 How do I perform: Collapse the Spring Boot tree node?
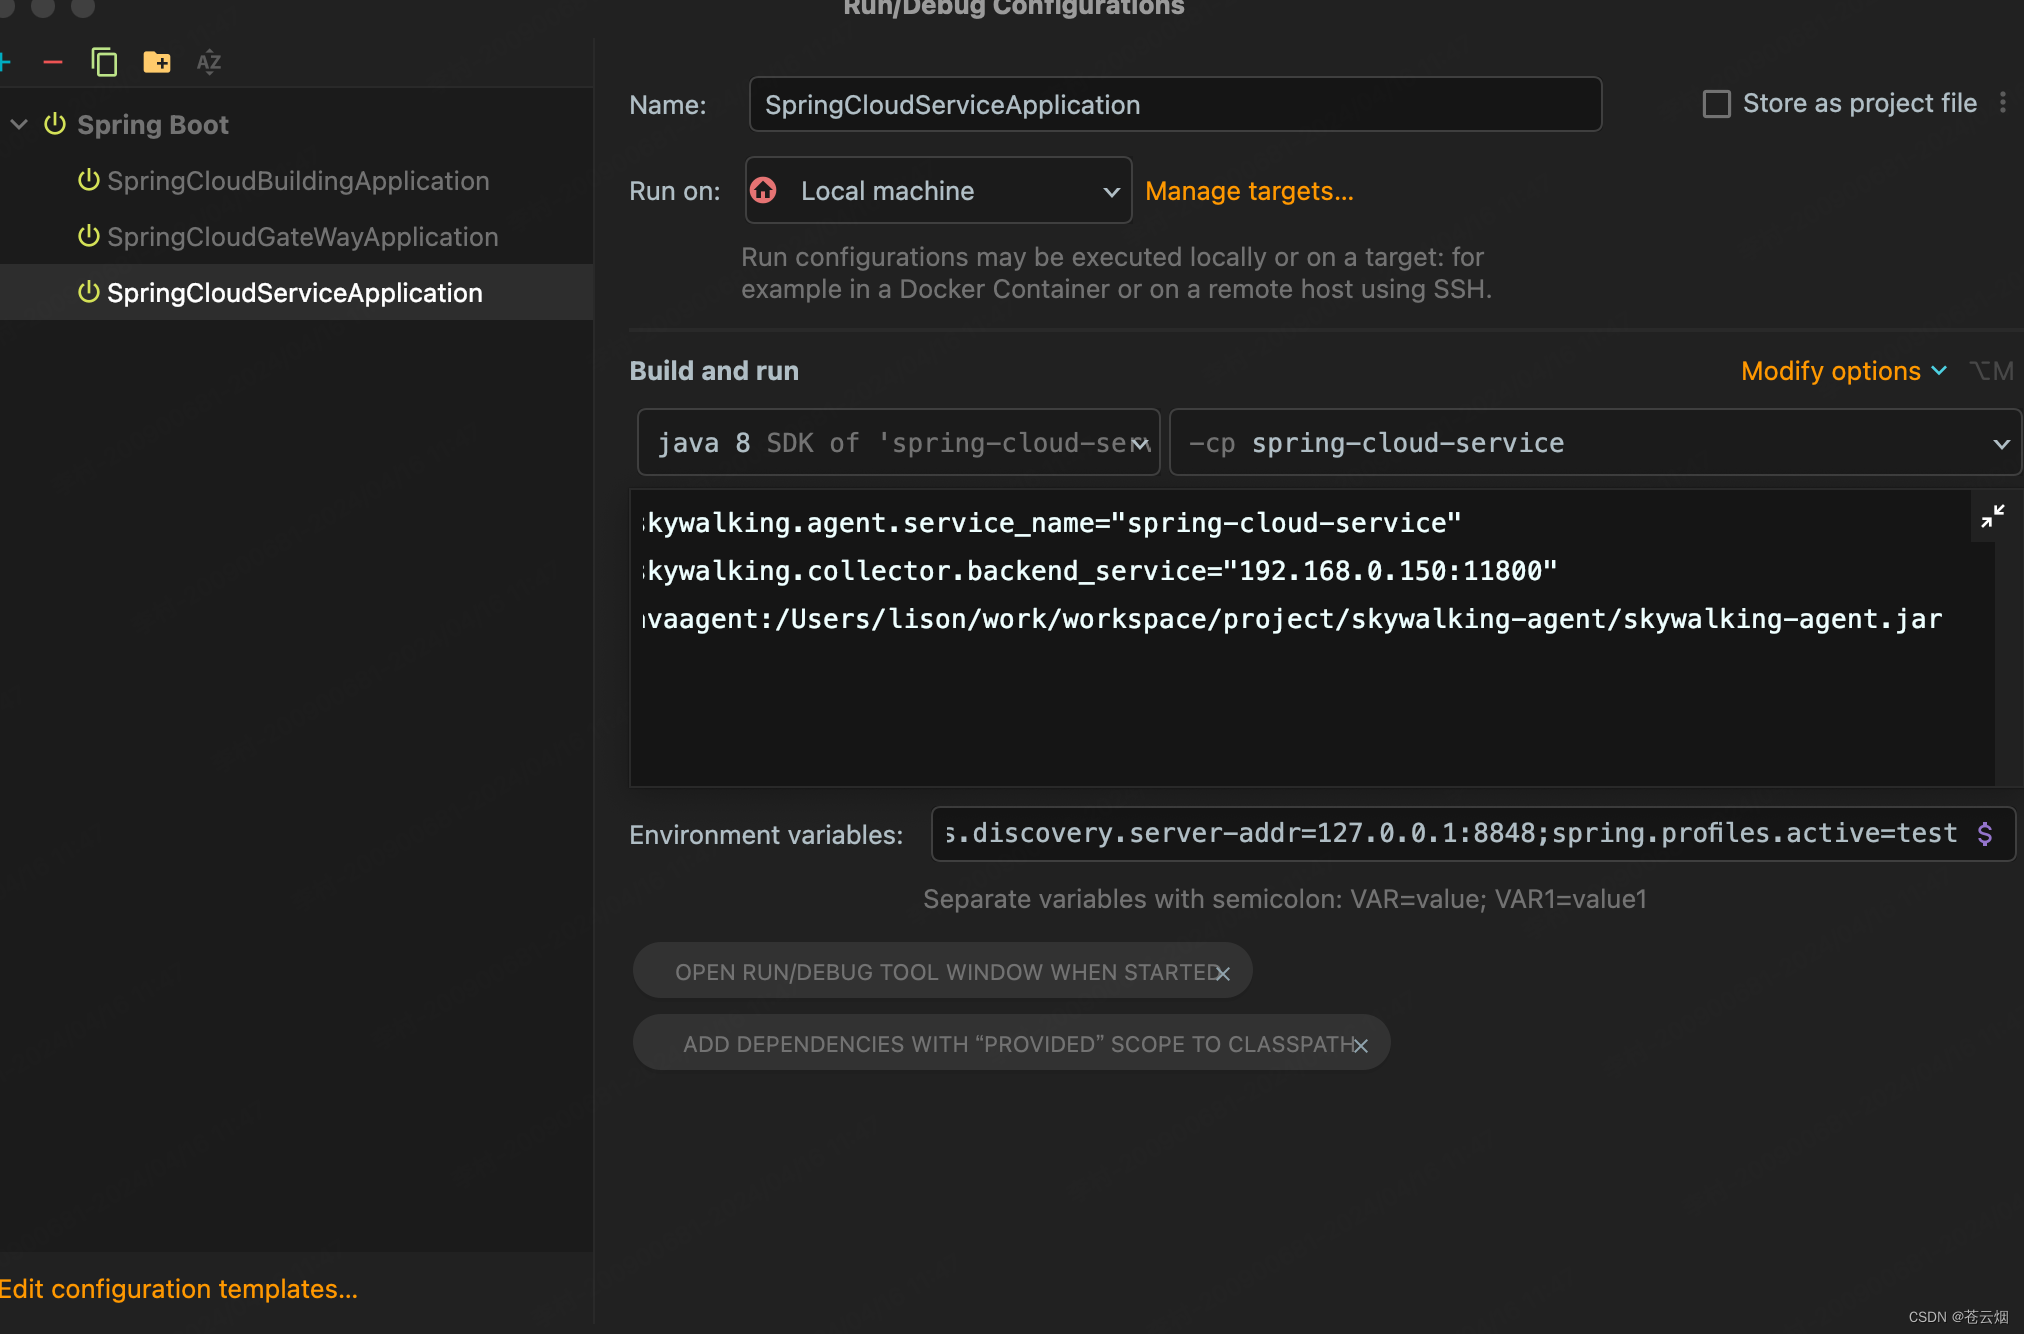[x=19, y=125]
